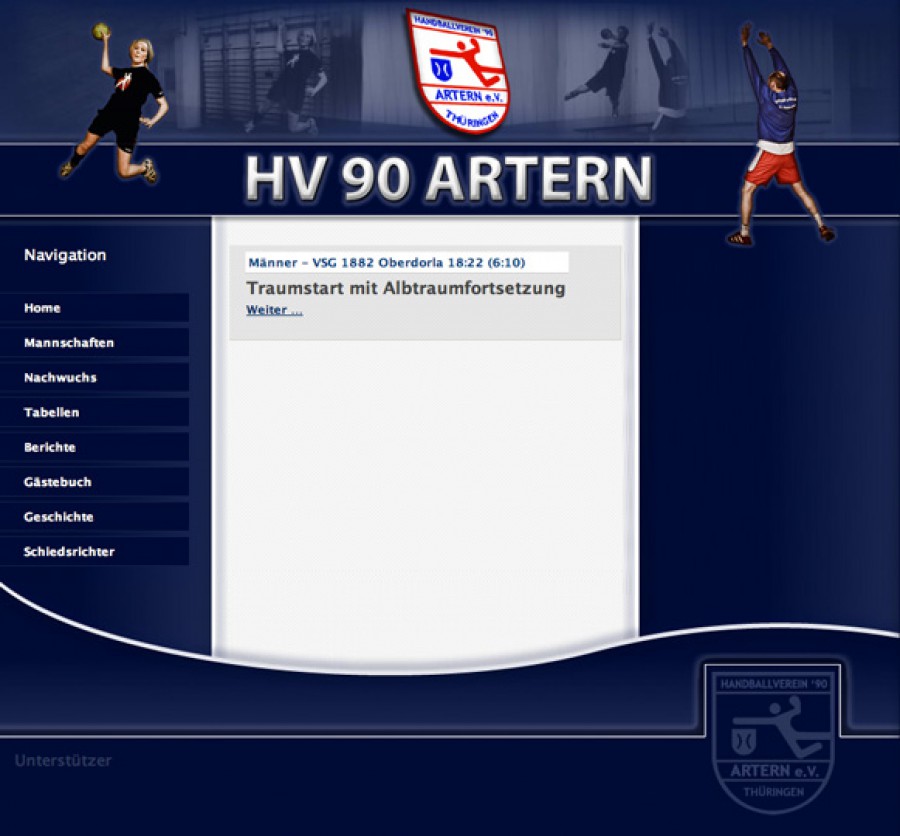Select Schiedsrichter in the navigation
The height and width of the screenshot is (836, 900).
95,552
